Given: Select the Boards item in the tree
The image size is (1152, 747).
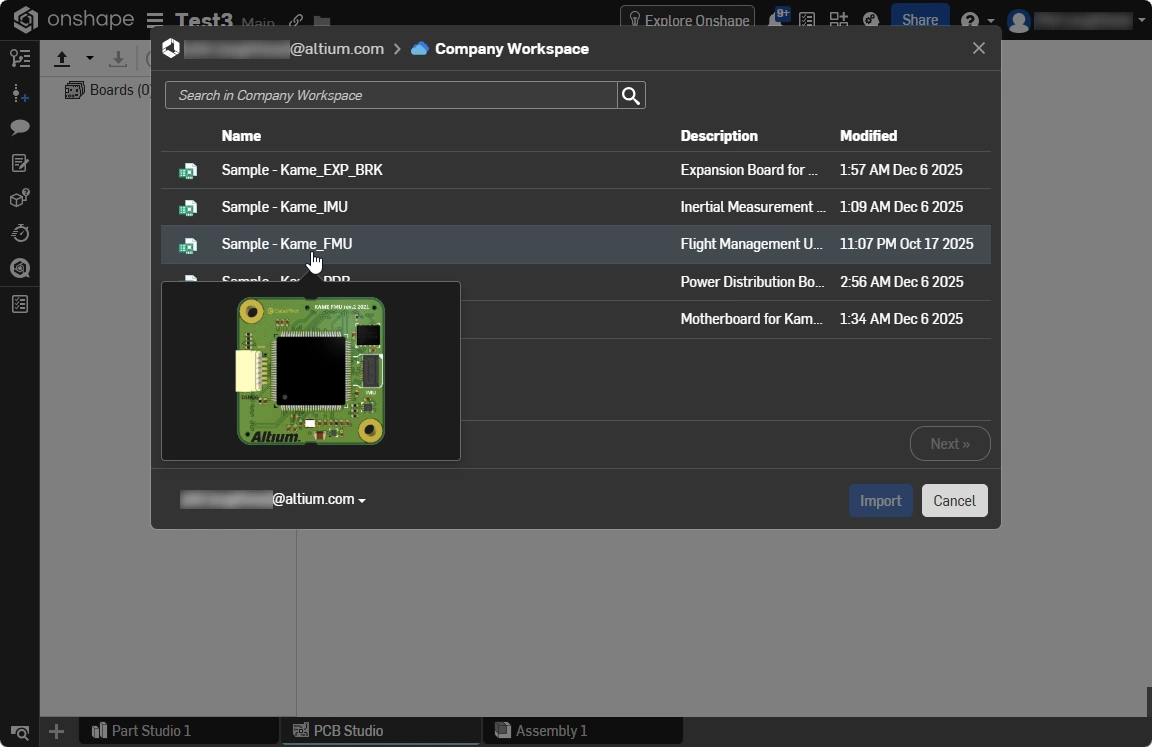Looking at the screenshot, I should [x=108, y=90].
